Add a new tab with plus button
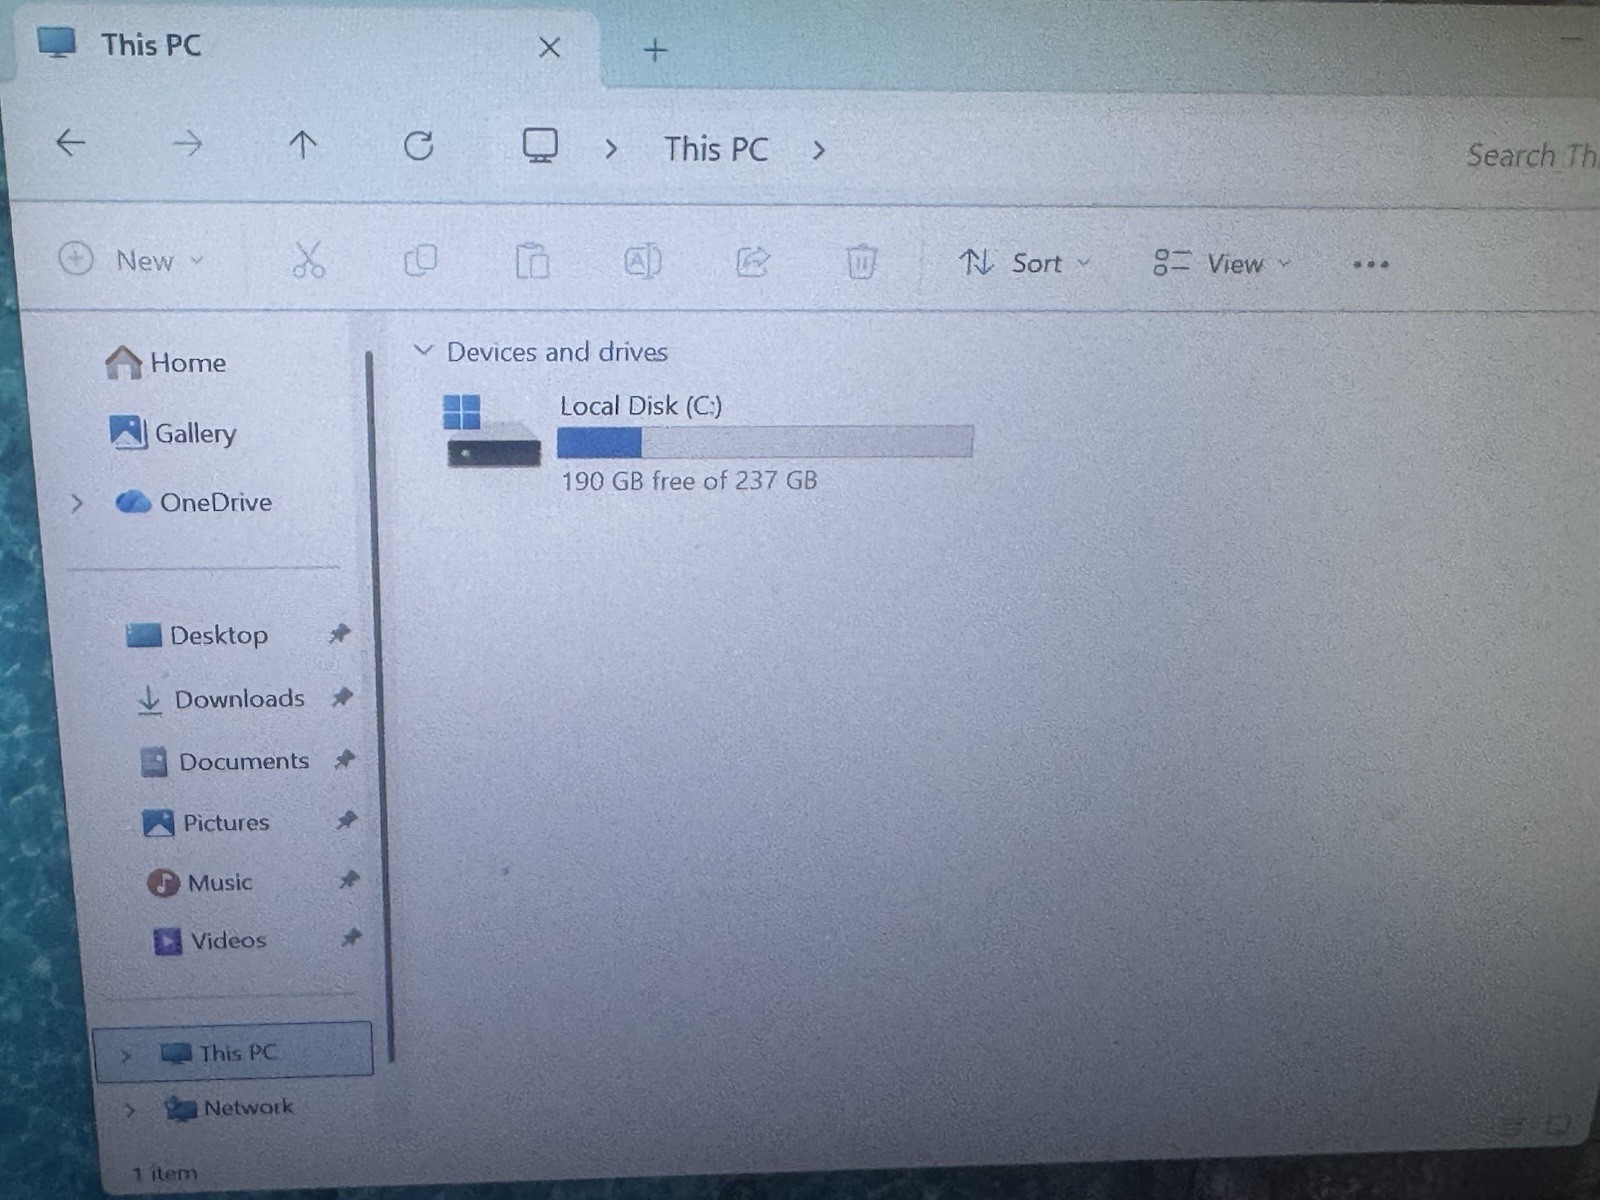The height and width of the screenshot is (1200, 1600). pos(655,50)
